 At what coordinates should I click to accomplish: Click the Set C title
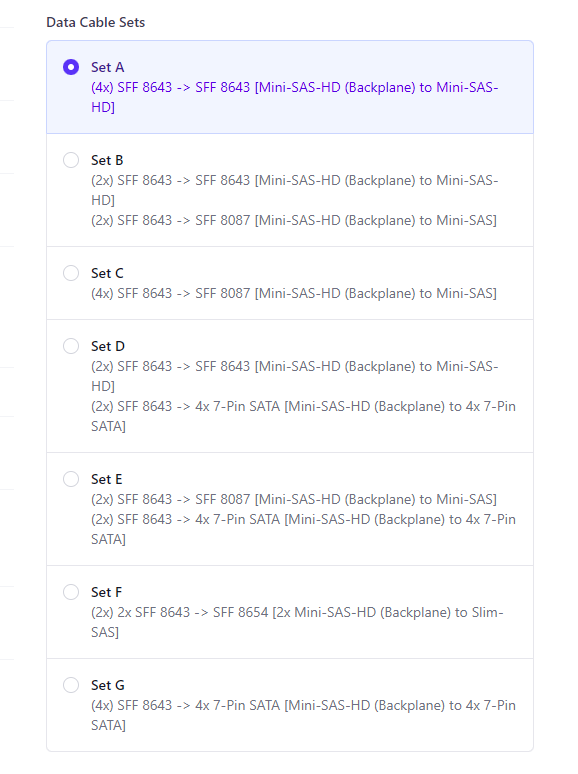[x=107, y=273]
